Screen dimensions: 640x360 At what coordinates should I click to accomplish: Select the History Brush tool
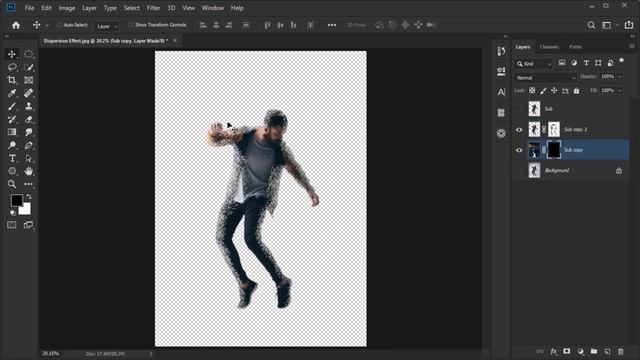point(12,119)
